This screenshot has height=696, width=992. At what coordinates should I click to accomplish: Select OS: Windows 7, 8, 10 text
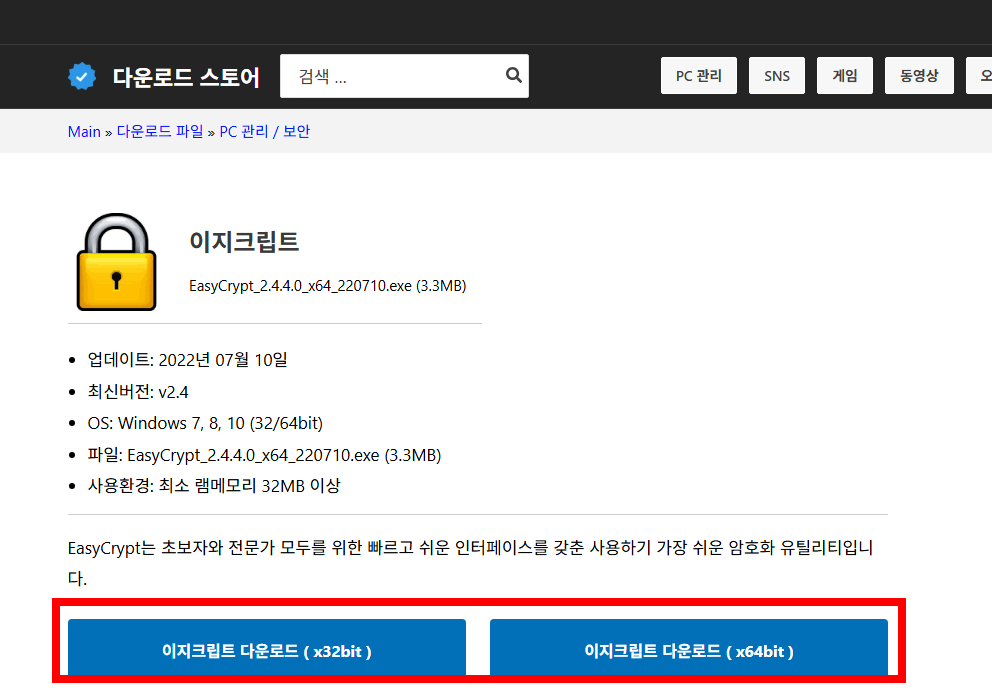(205, 423)
